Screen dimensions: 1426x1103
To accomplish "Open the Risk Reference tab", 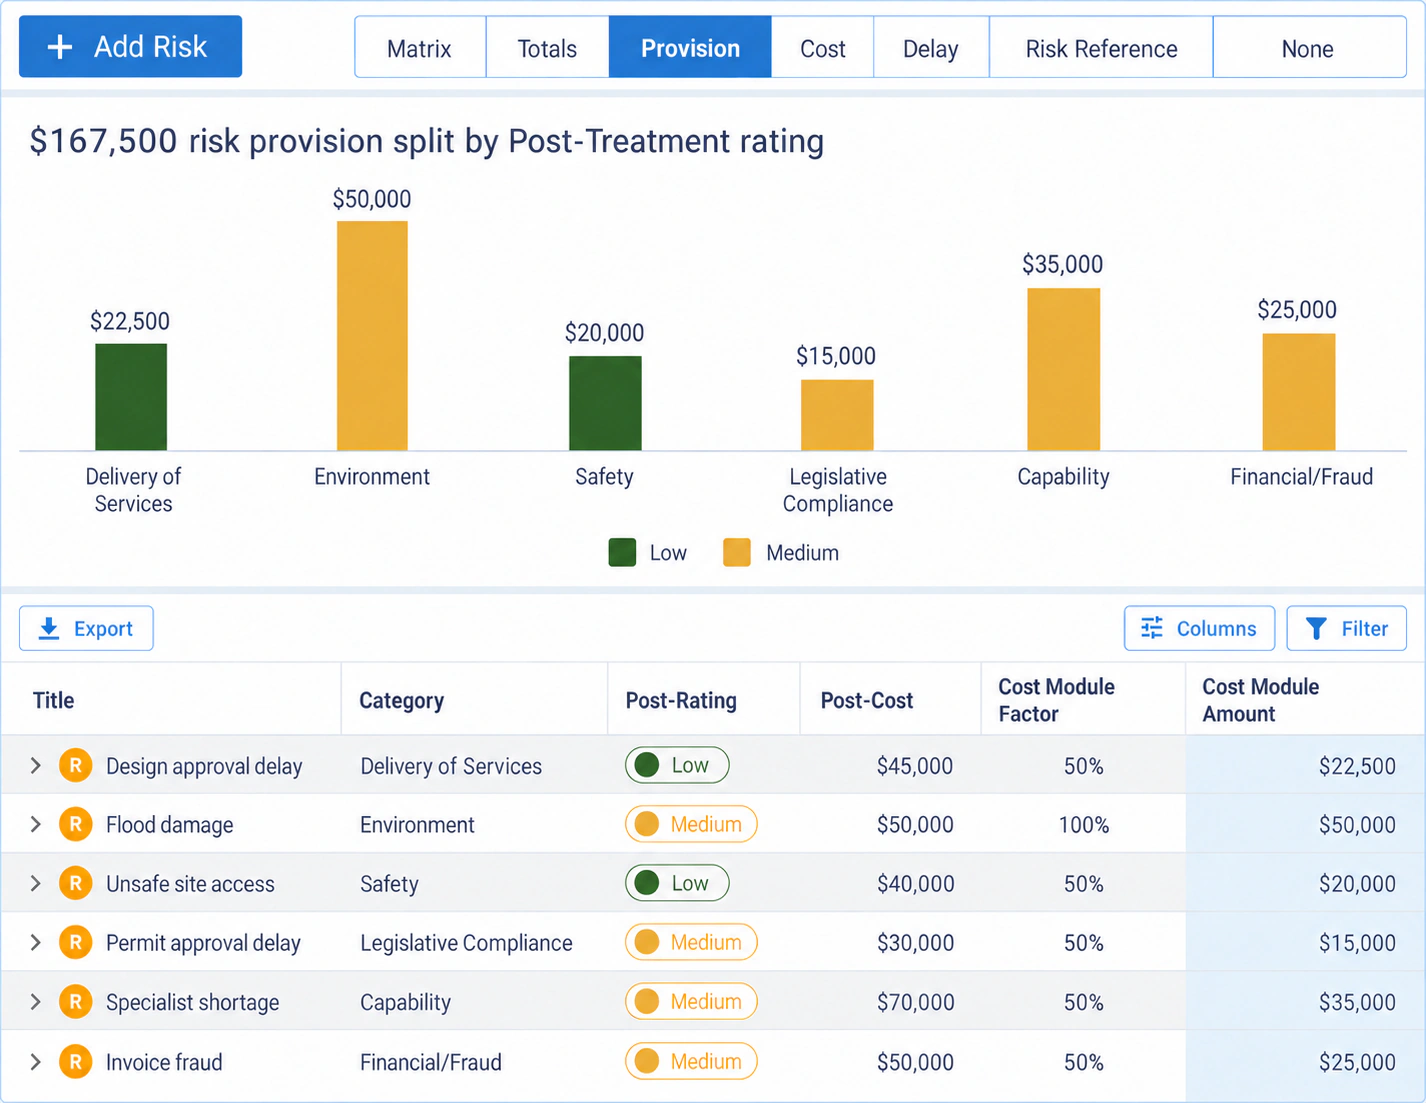I will pyautogui.click(x=1101, y=48).
